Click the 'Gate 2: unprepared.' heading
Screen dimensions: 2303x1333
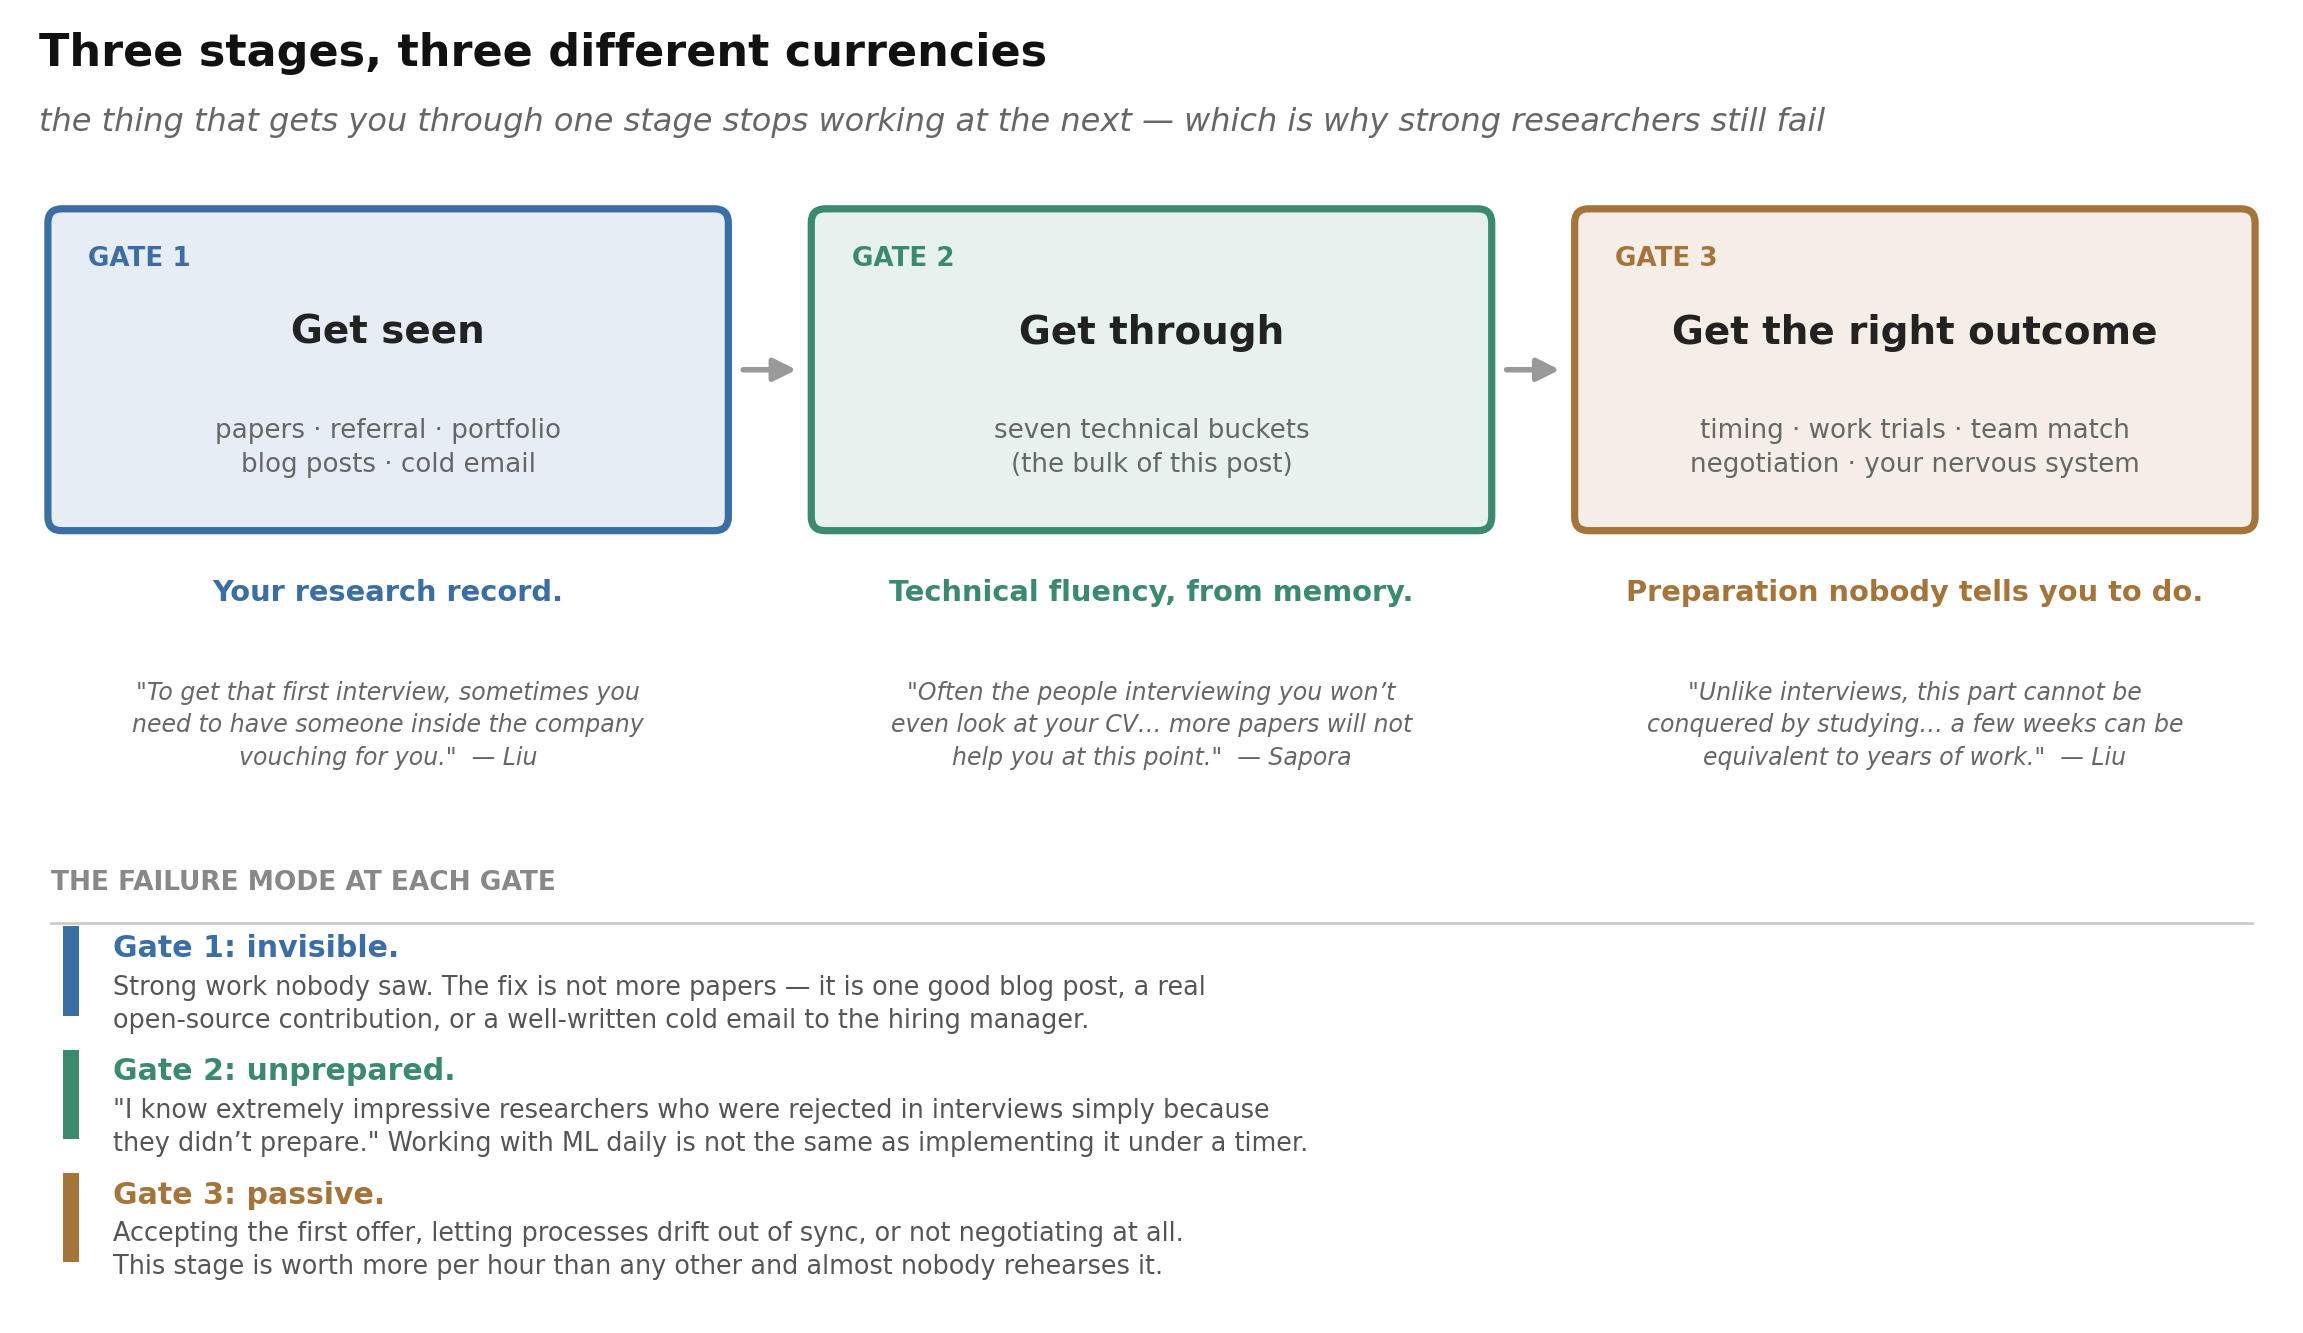pos(284,1071)
